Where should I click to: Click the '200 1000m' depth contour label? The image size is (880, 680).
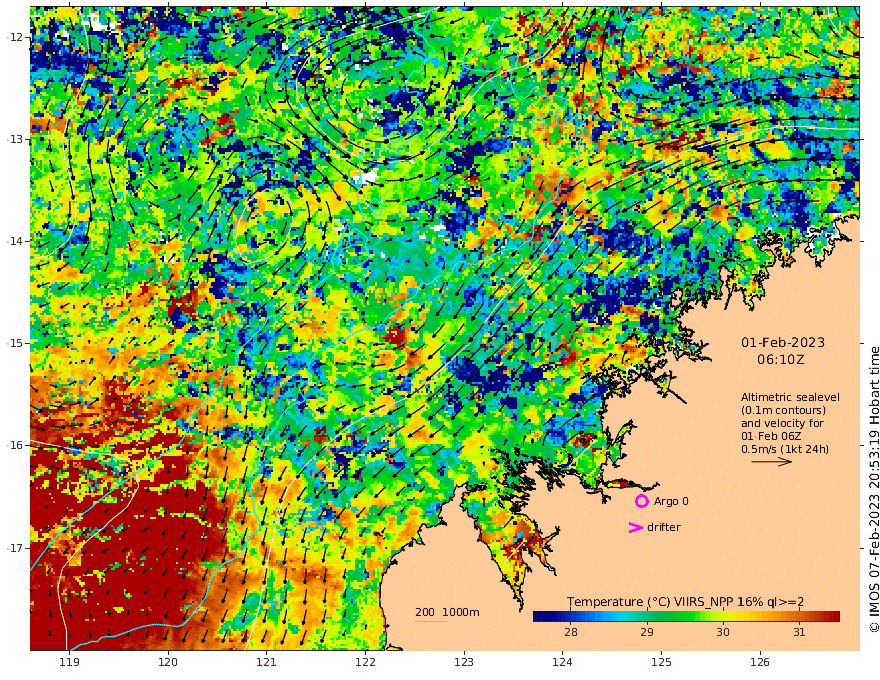(447, 612)
